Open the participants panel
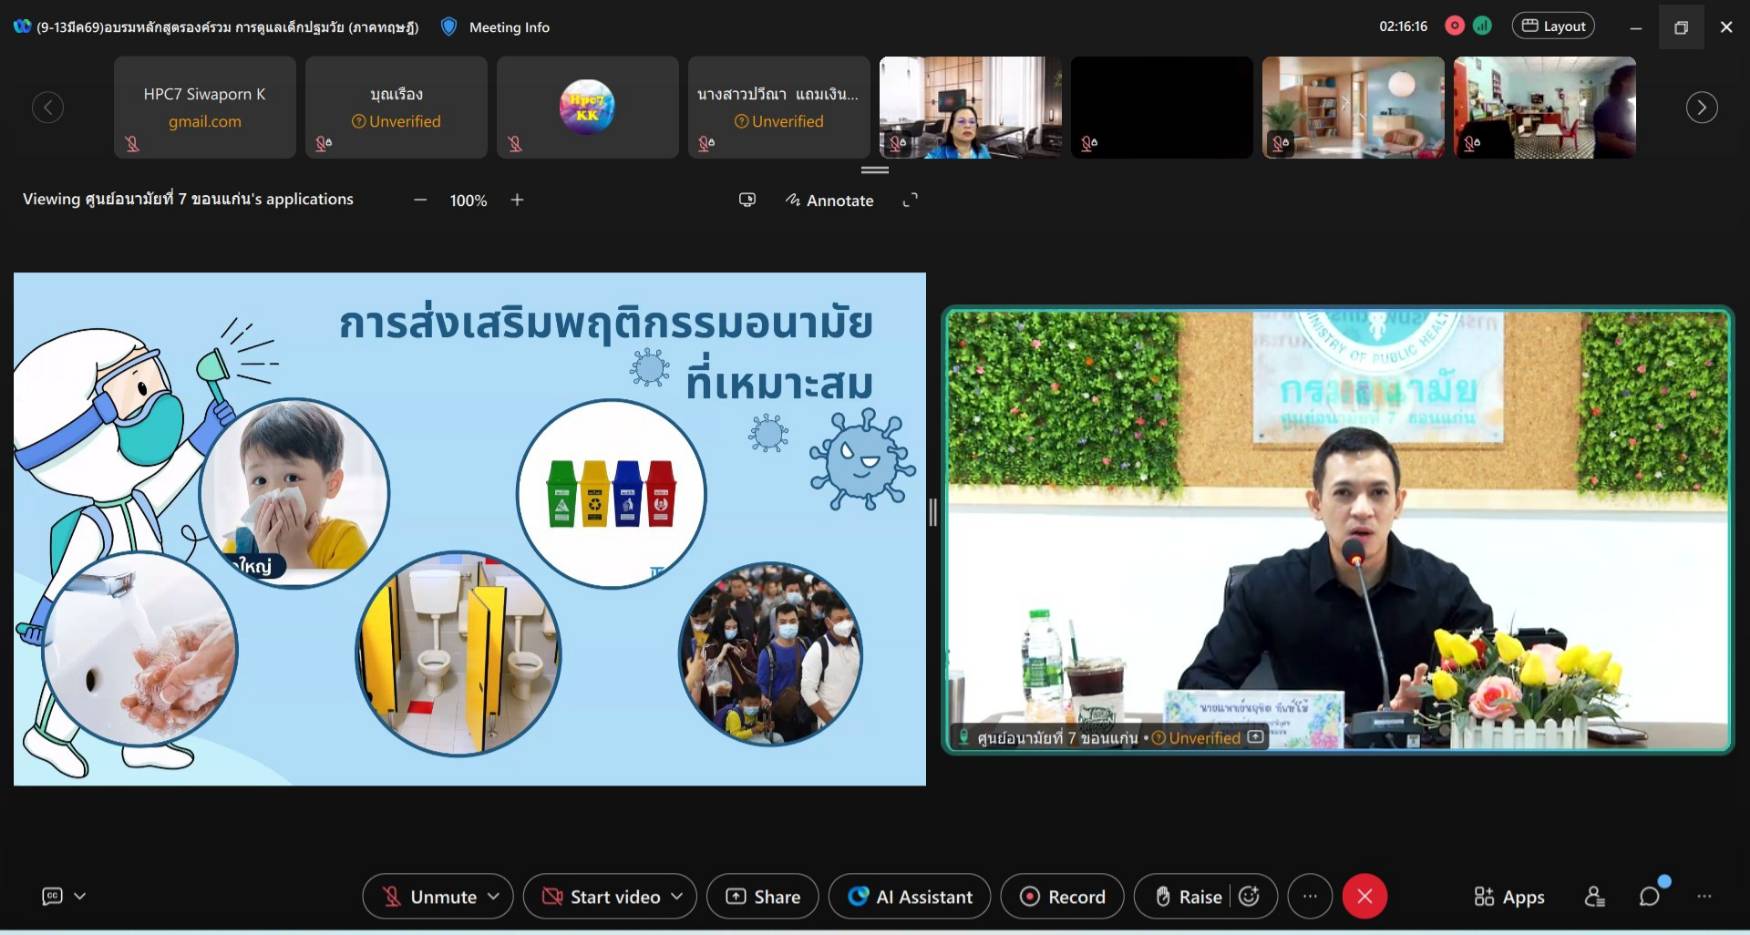Screen dimensions: 1750x935 click(x=1594, y=897)
